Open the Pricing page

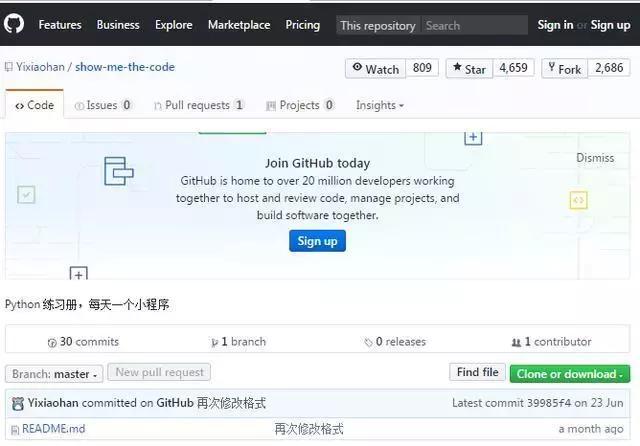click(x=302, y=25)
